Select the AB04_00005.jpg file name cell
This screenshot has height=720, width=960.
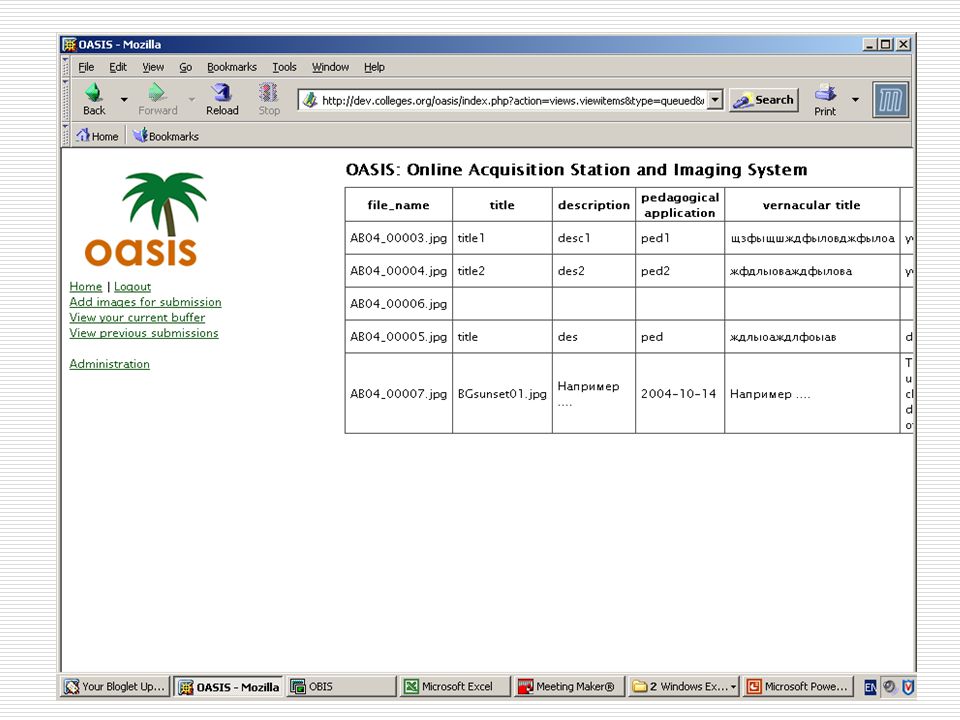click(x=399, y=337)
